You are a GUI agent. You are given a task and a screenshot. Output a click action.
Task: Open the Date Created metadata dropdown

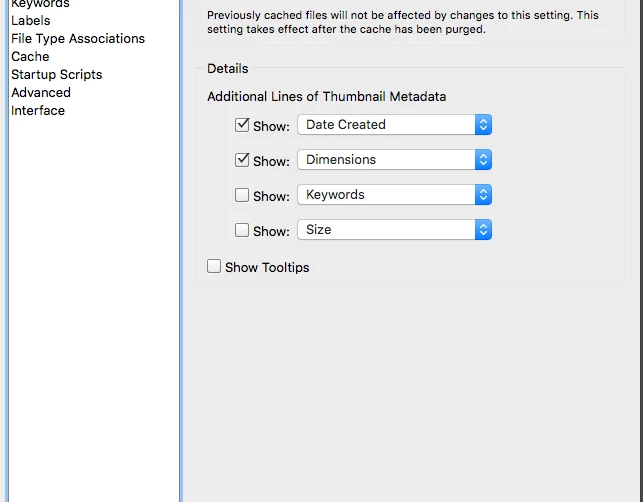386,125
